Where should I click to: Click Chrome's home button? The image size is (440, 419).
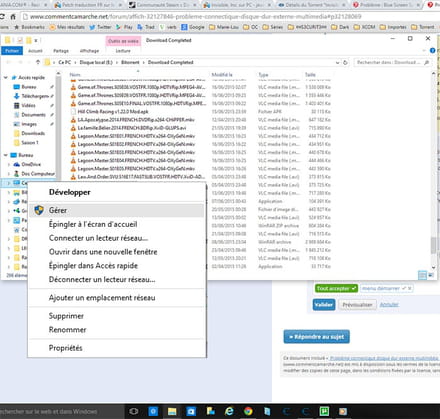click(13, 16)
